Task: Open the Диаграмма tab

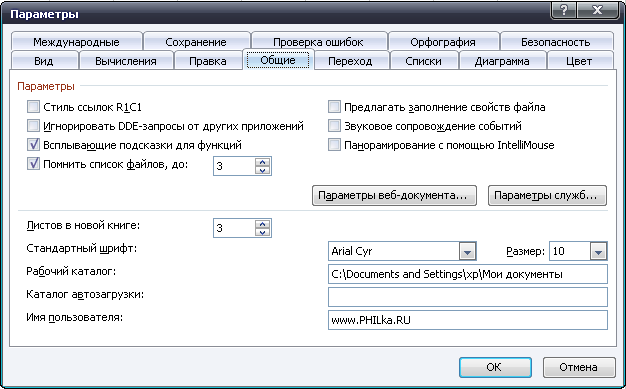Action: [x=502, y=61]
